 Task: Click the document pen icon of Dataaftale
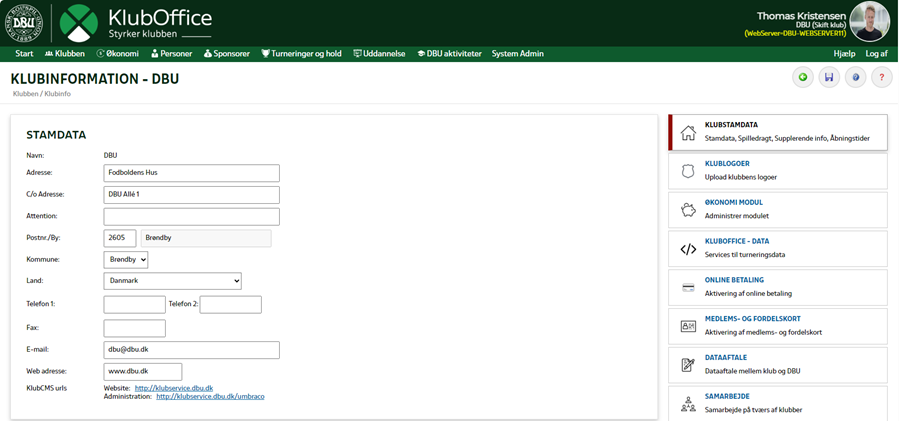[x=688, y=365]
